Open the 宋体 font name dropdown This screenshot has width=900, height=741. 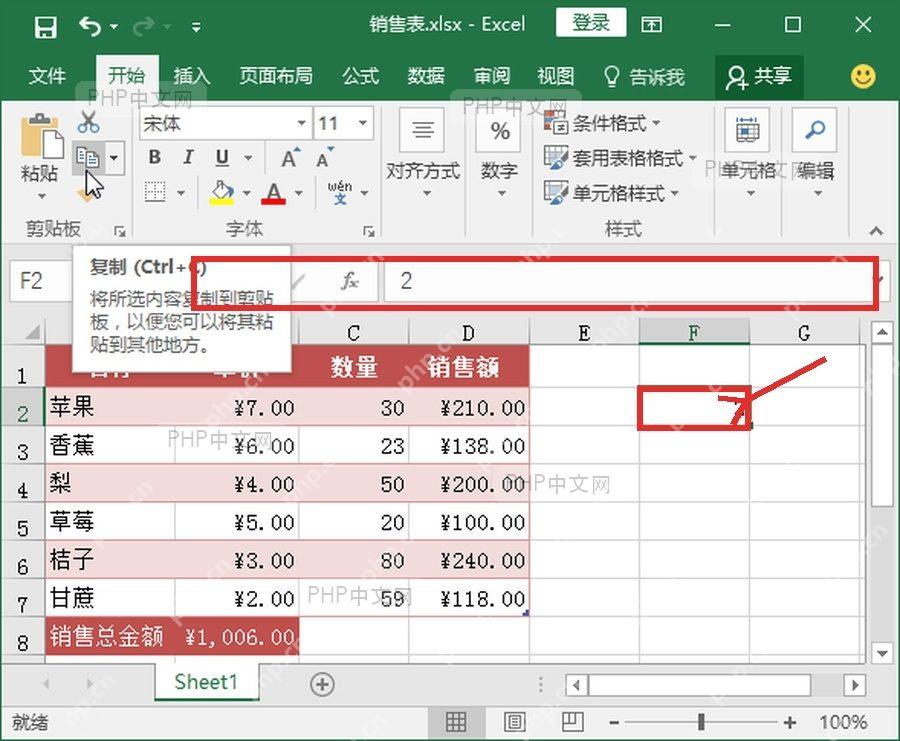pos(301,123)
